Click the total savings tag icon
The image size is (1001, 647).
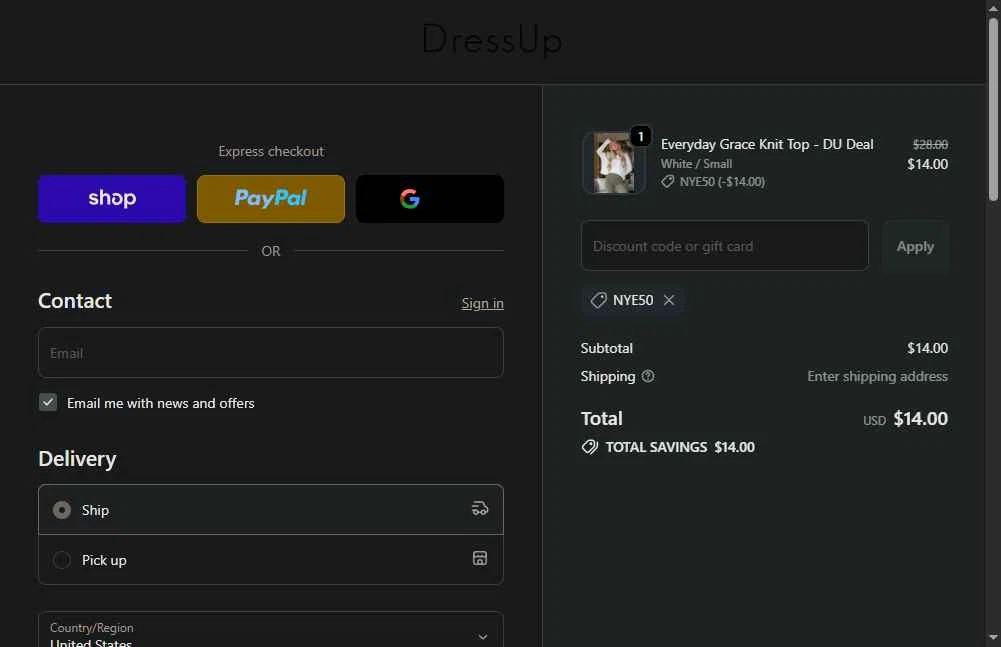[x=590, y=447]
